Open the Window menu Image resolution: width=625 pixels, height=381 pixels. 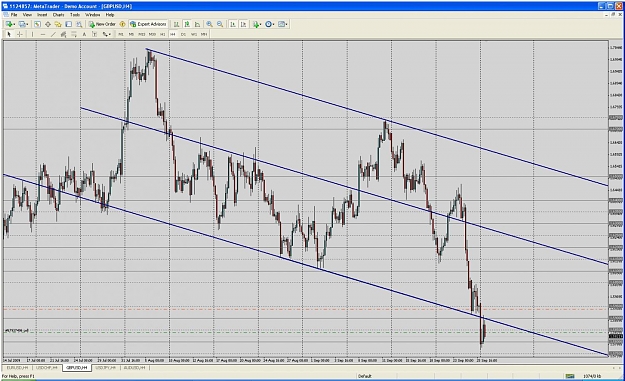(92, 15)
